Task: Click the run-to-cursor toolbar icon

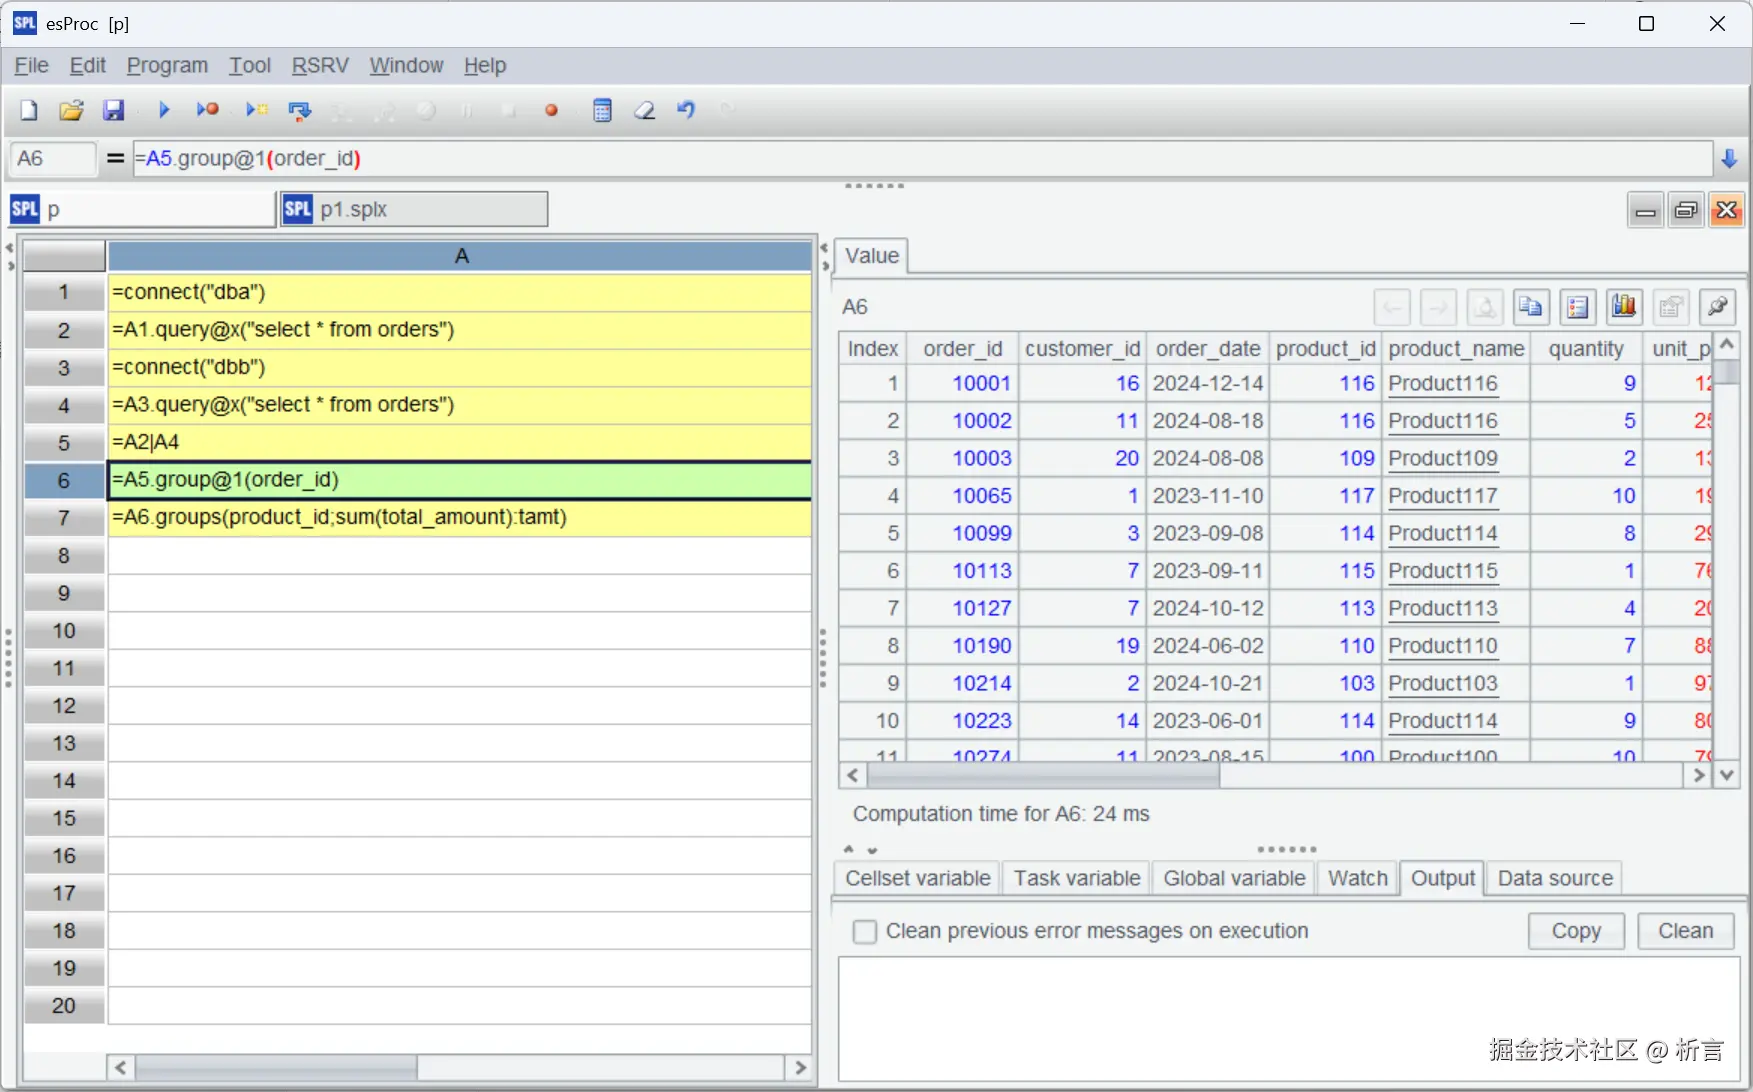Action: [257, 110]
